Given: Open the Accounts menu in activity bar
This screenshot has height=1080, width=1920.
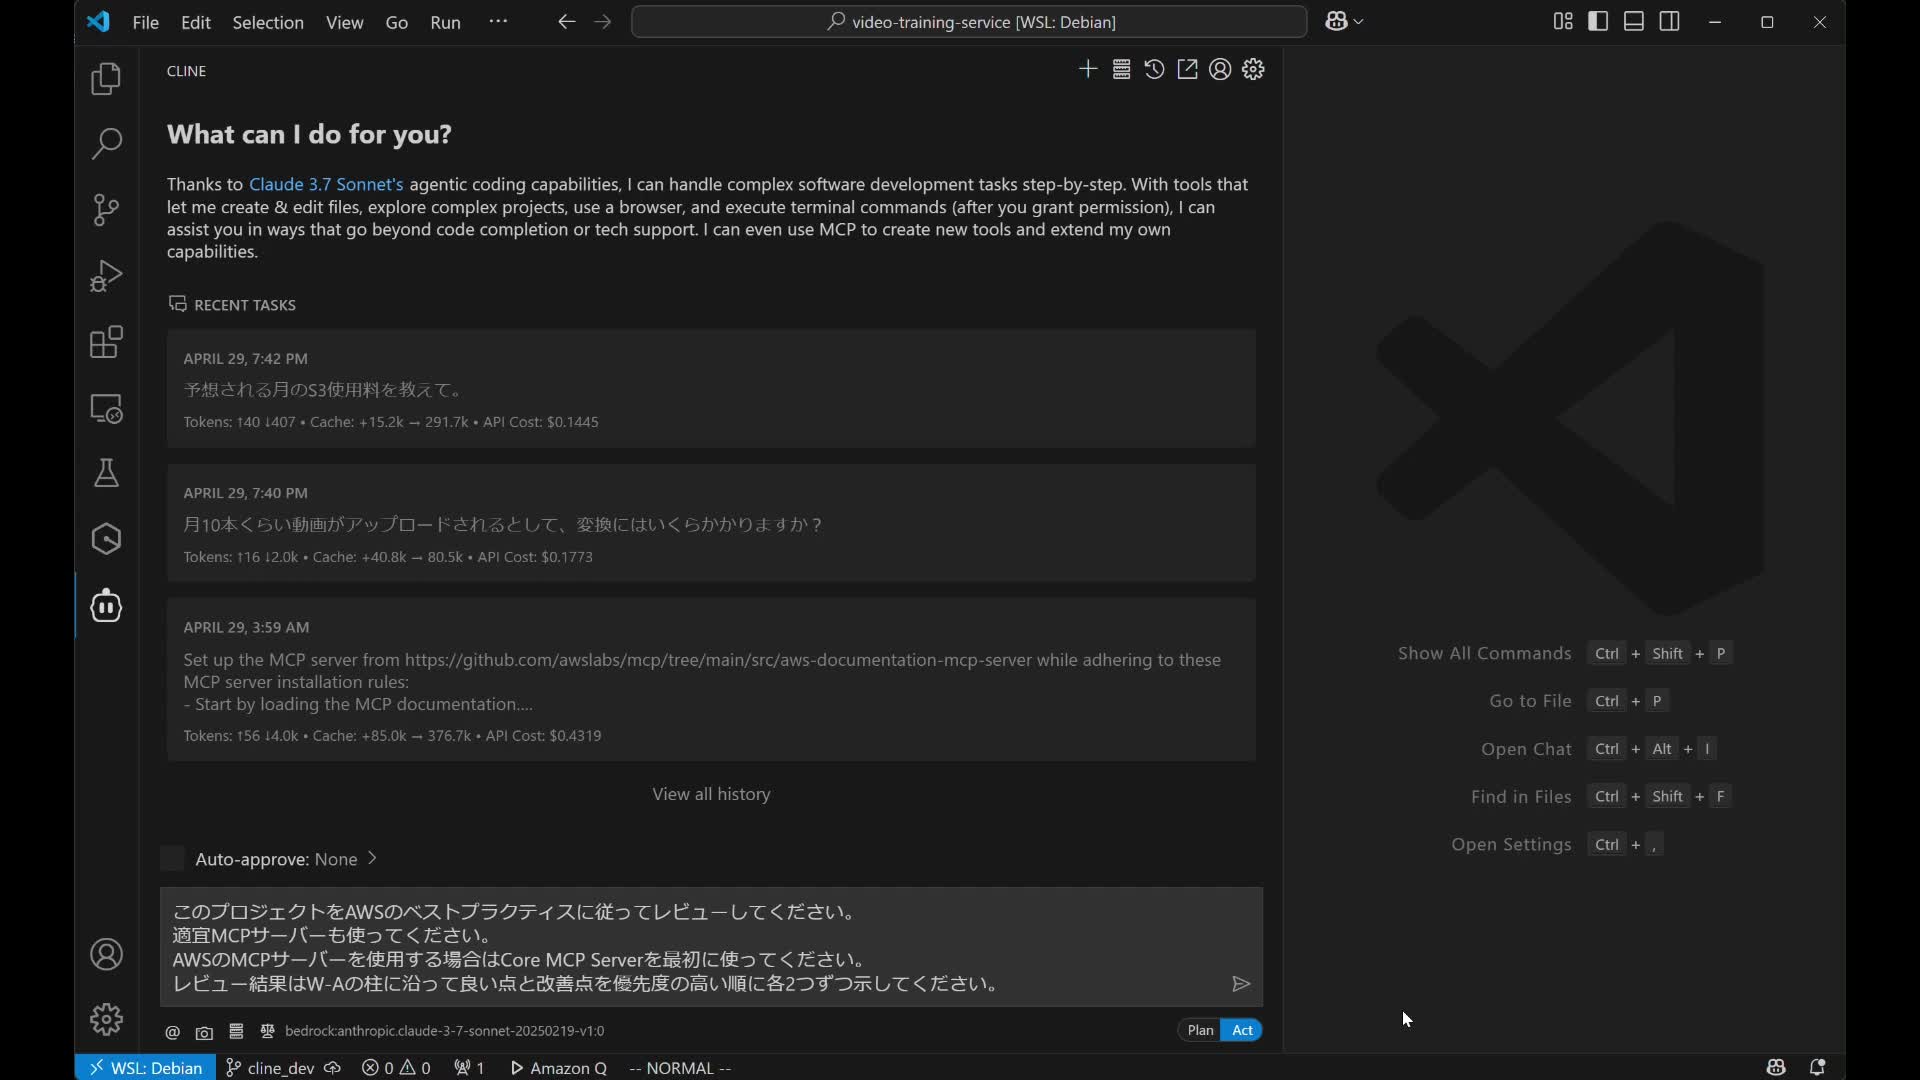Looking at the screenshot, I should click(106, 954).
